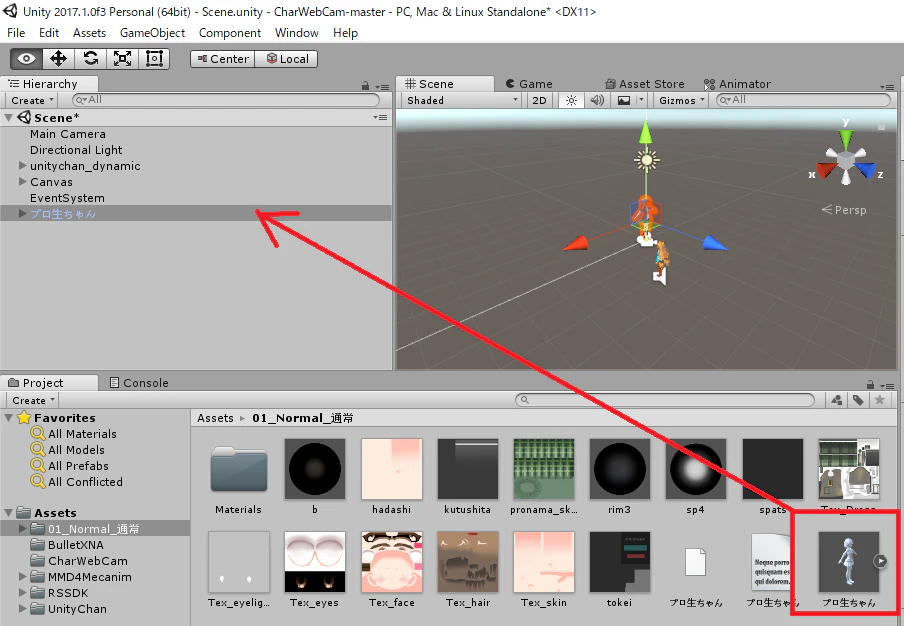
Task: Click the Scene view orientation gizmo cube
Action: pyautogui.click(x=845, y=160)
